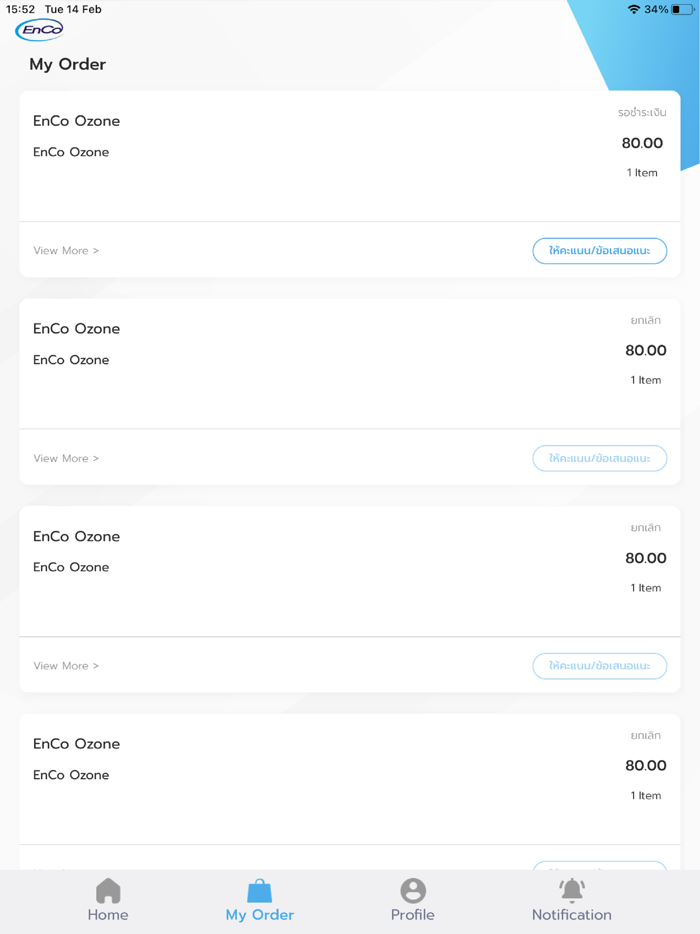Switch to the Notification tab

click(570, 903)
